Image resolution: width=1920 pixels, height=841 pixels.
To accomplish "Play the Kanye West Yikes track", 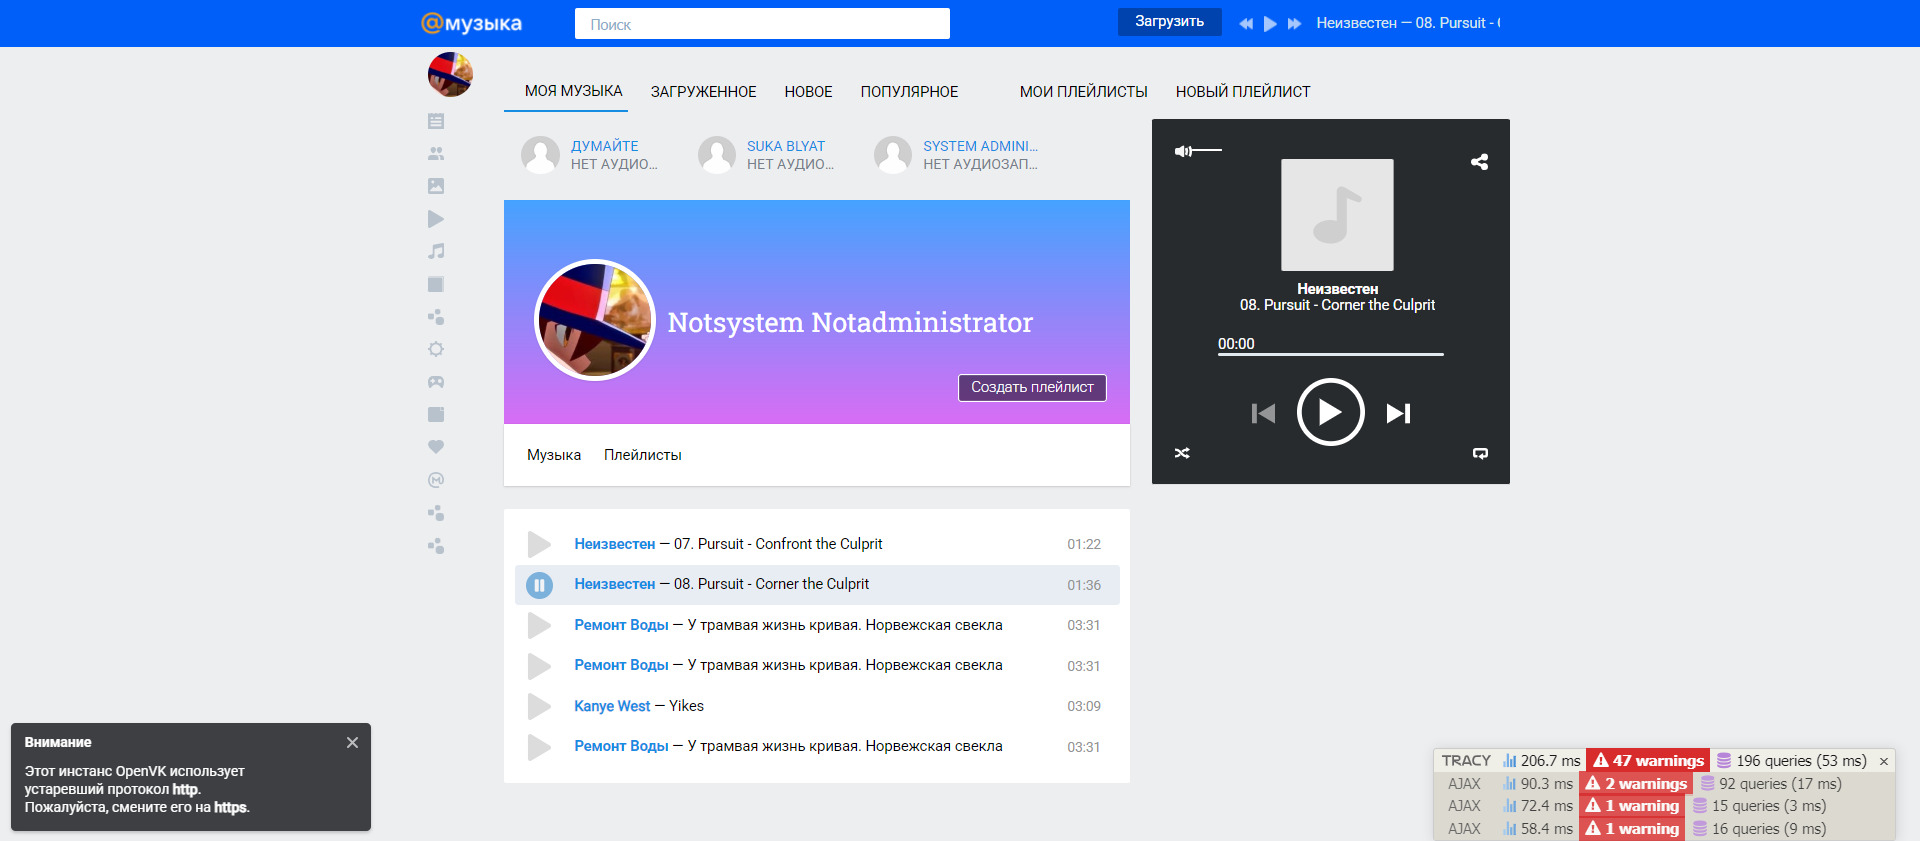I will (539, 706).
